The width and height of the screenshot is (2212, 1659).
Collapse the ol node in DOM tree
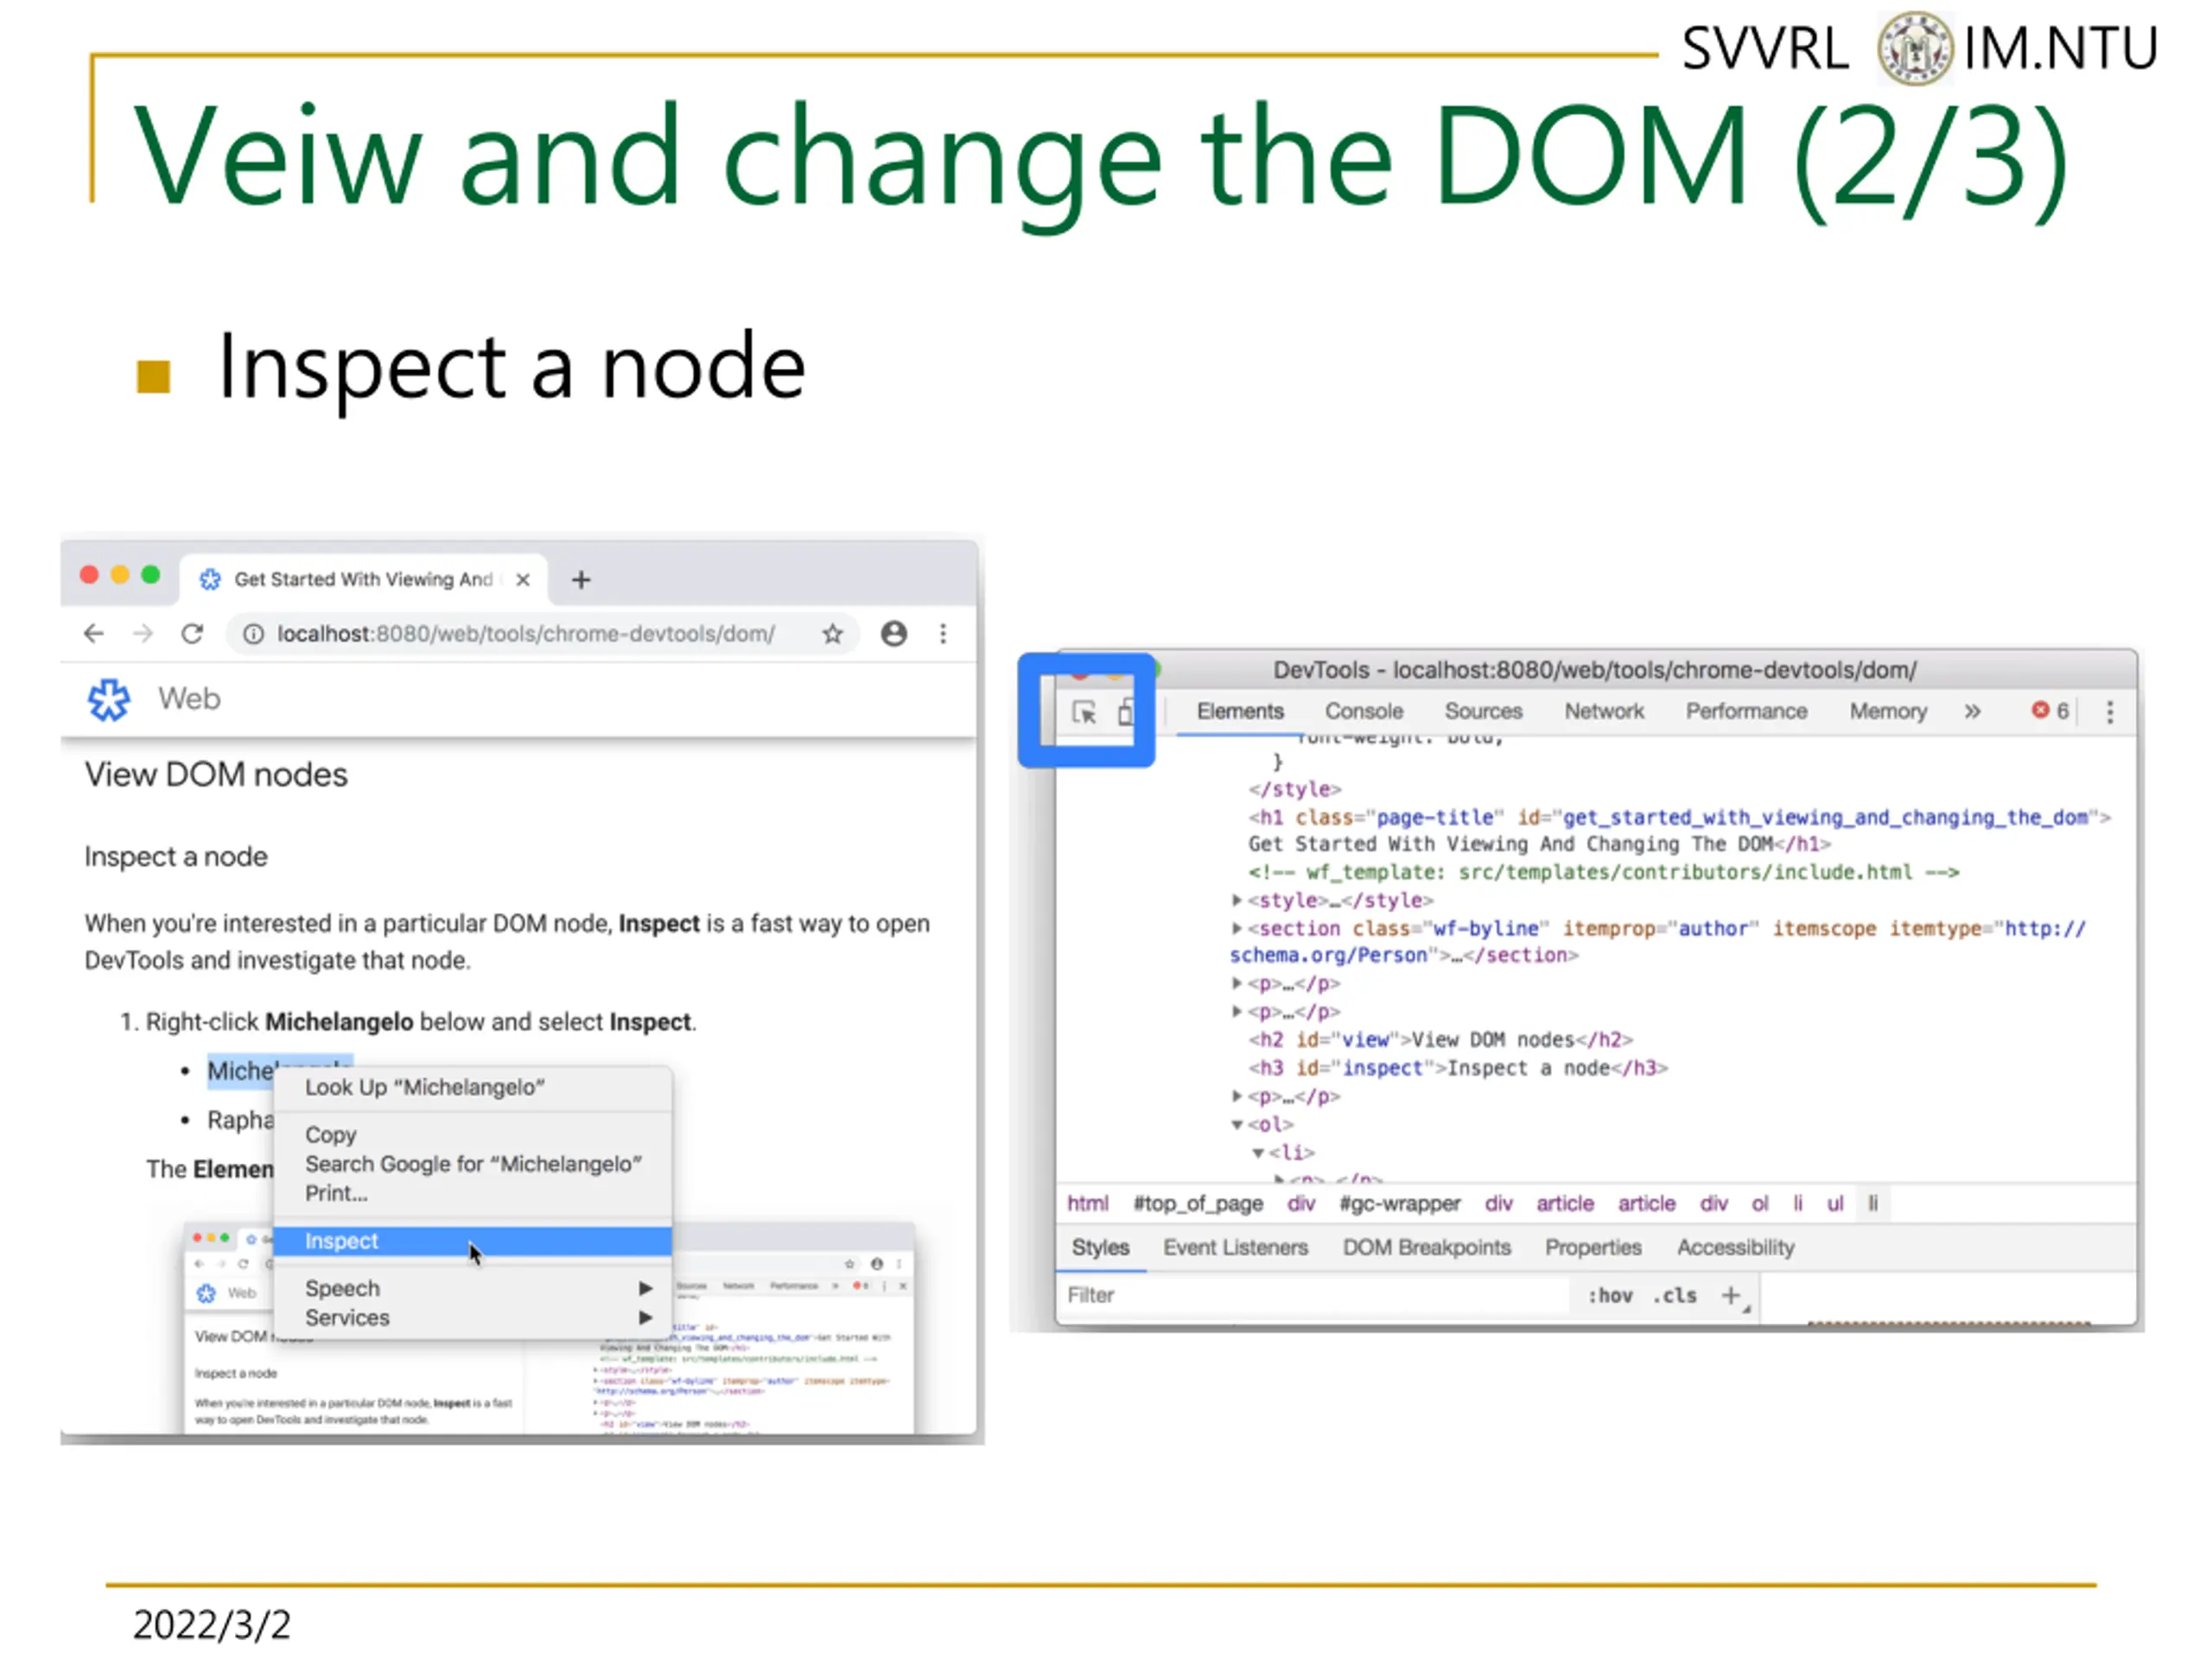tap(1237, 1125)
